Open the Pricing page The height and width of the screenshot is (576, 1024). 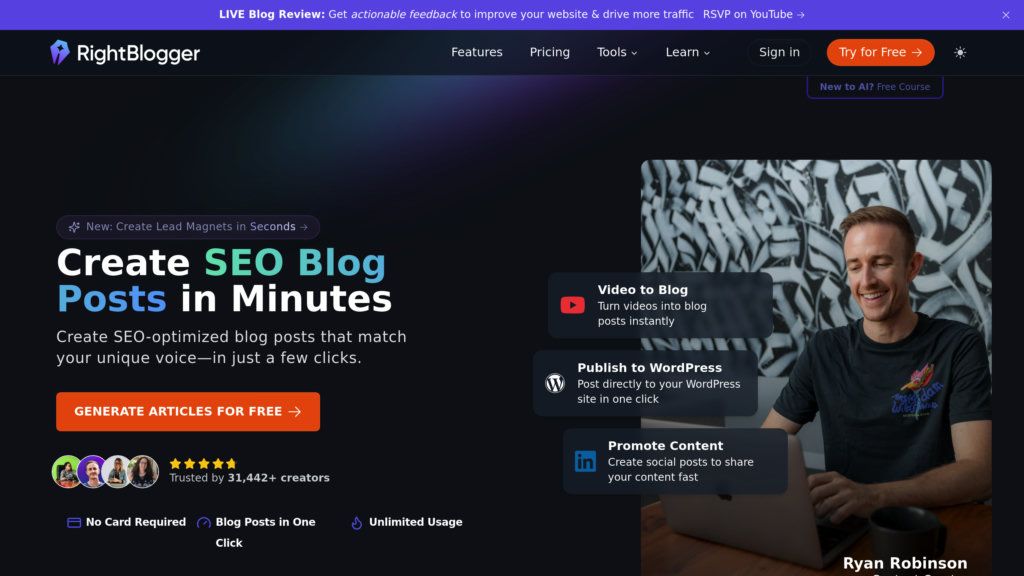tap(549, 52)
